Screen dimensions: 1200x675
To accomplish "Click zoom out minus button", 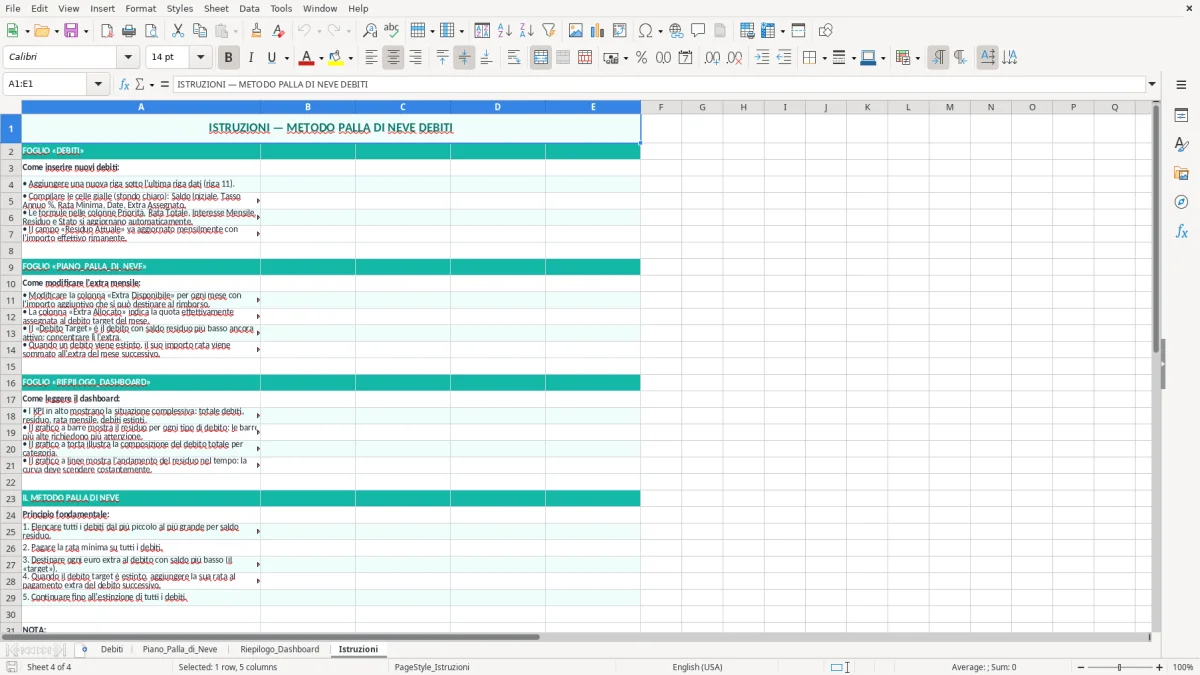I will point(1080,667).
